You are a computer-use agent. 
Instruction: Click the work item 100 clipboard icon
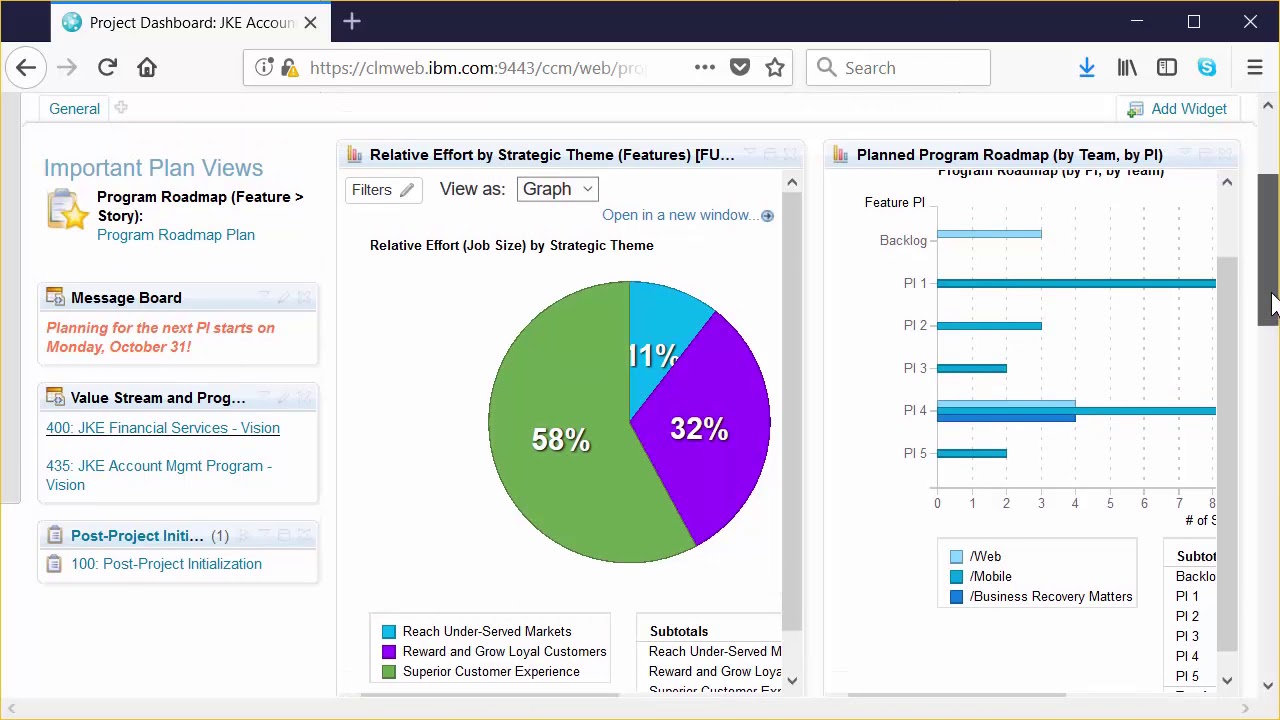[54, 564]
